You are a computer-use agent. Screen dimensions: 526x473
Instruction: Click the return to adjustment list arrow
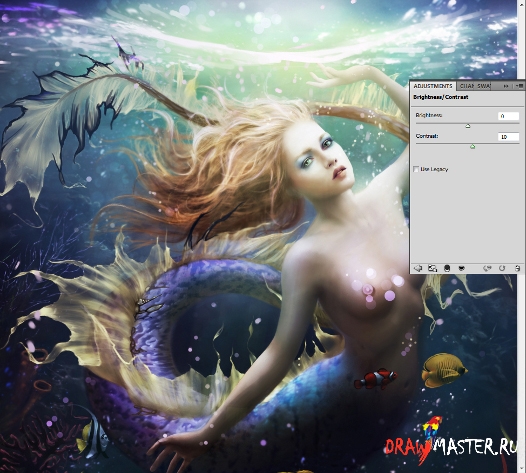pyautogui.click(x=418, y=268)
